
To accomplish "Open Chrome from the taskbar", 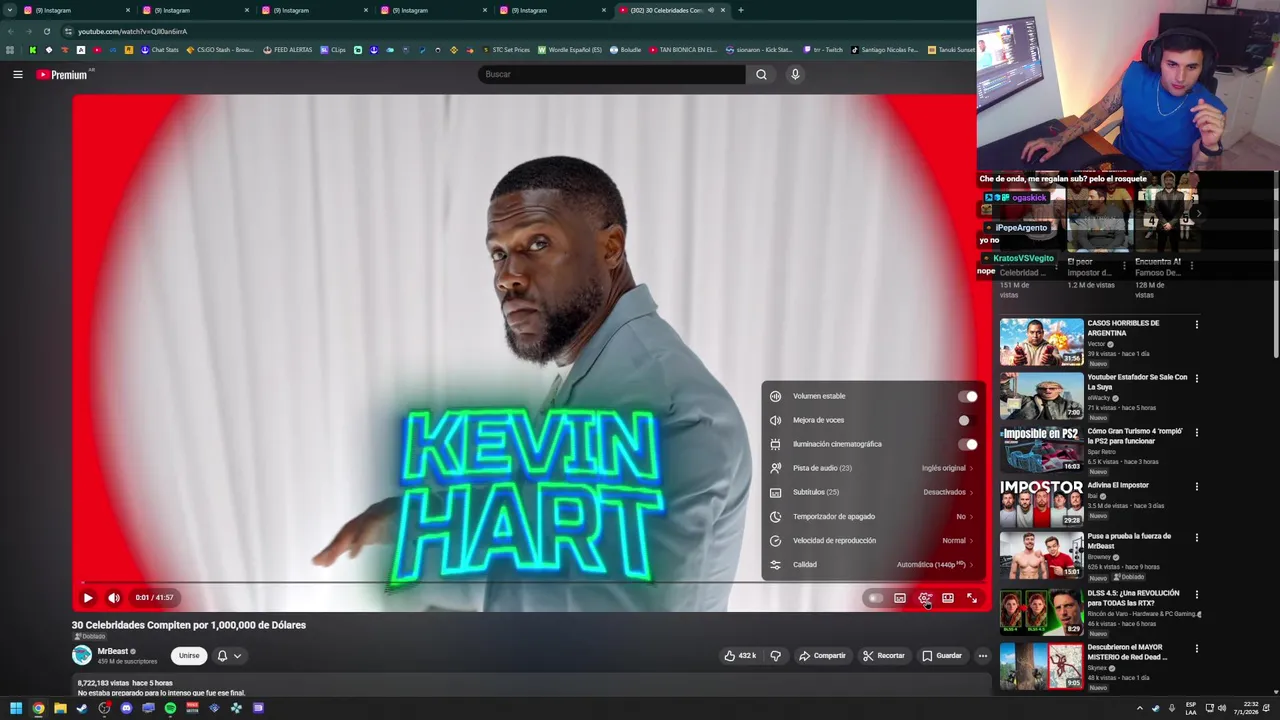I will [x=38, y=708].
